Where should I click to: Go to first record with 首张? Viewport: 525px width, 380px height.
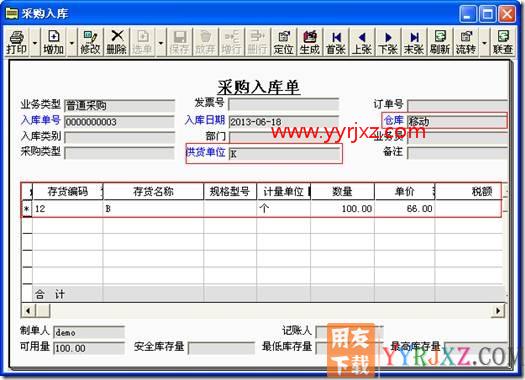click(336, 42)
